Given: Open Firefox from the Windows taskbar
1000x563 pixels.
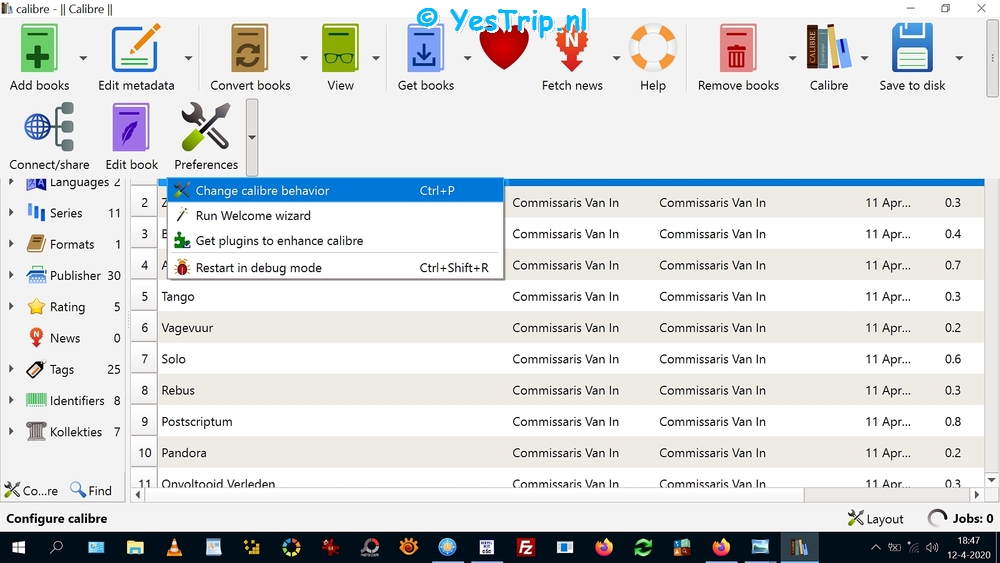Looking at the screenshot, I should coord(604,547).
